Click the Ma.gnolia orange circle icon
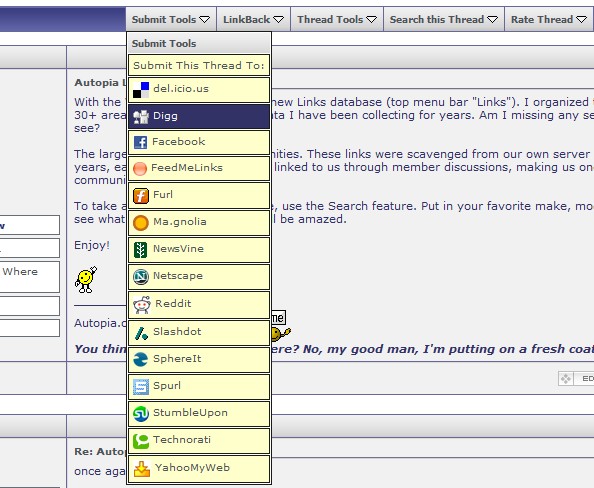 pos(141,223)
